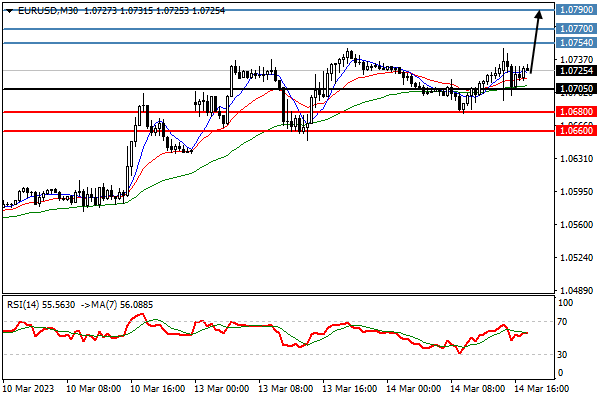
Task: Click the 14 Mar 08:00 time marker
Action: click(478, 389)
